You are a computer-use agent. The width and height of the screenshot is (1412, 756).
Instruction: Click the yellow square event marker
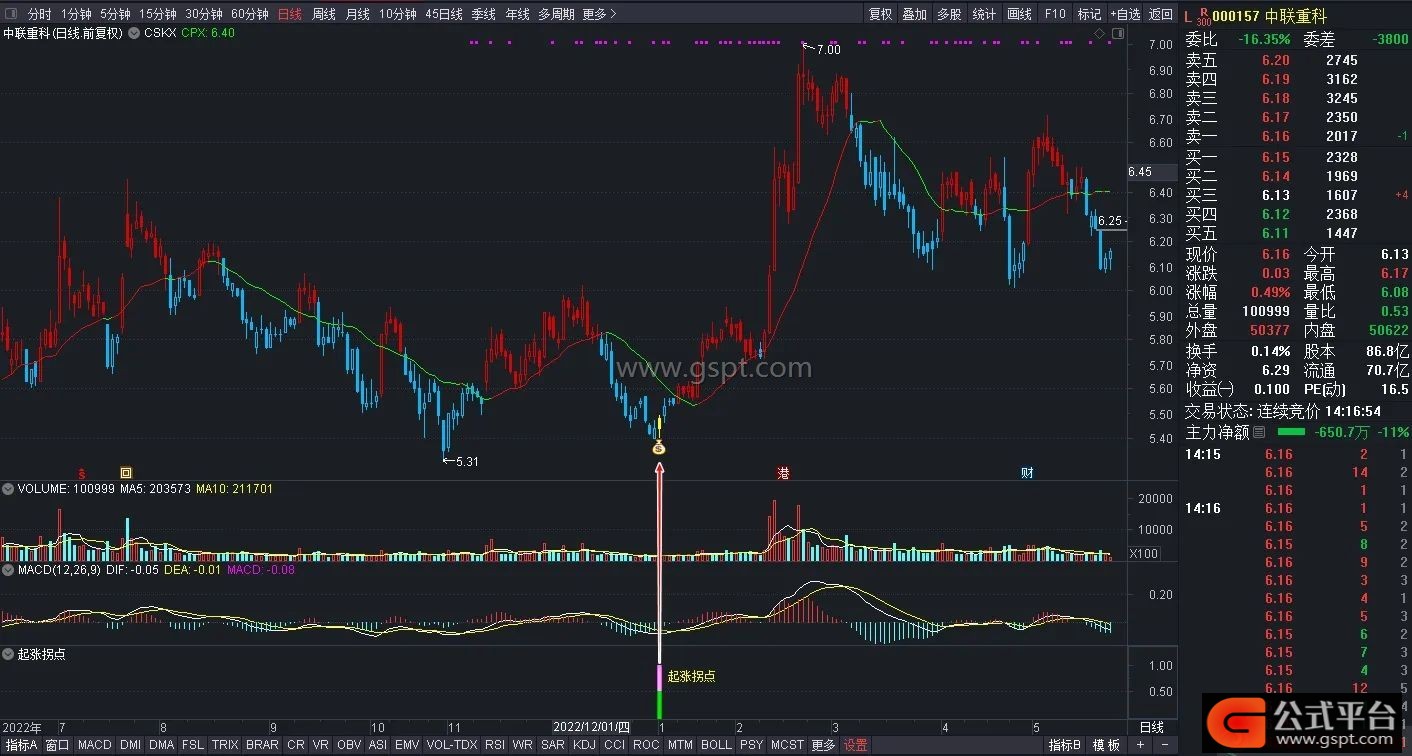(126, 472)
